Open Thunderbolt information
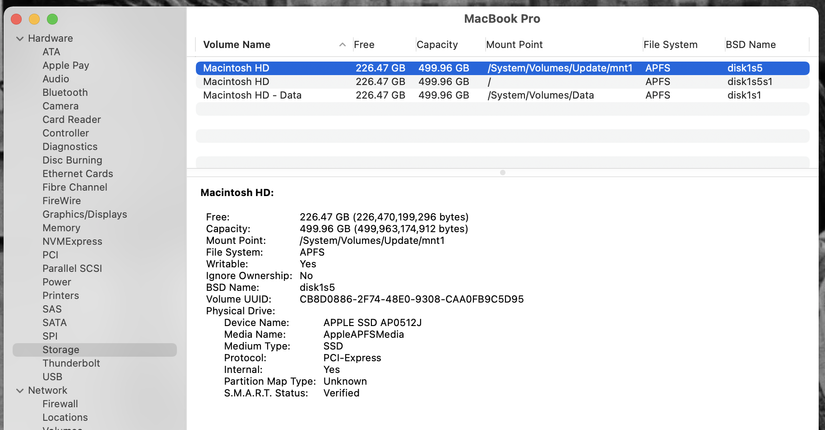The image size is (825, 430). [x=71, y=363]
